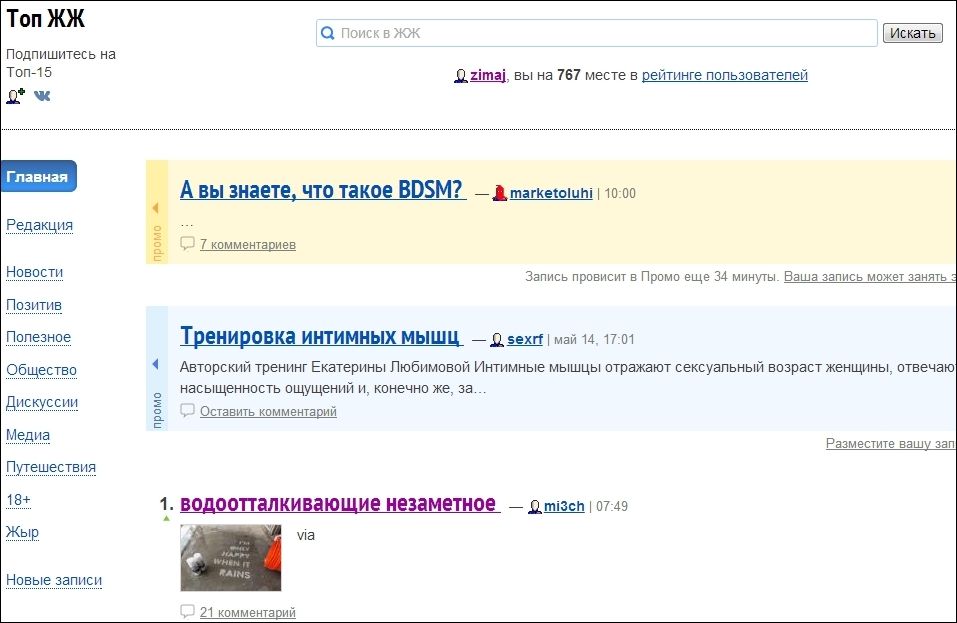Click the 10:00 timestamp of the BDSM post
The width and height of the screenshot is (957, 623).
pos(620,193)
